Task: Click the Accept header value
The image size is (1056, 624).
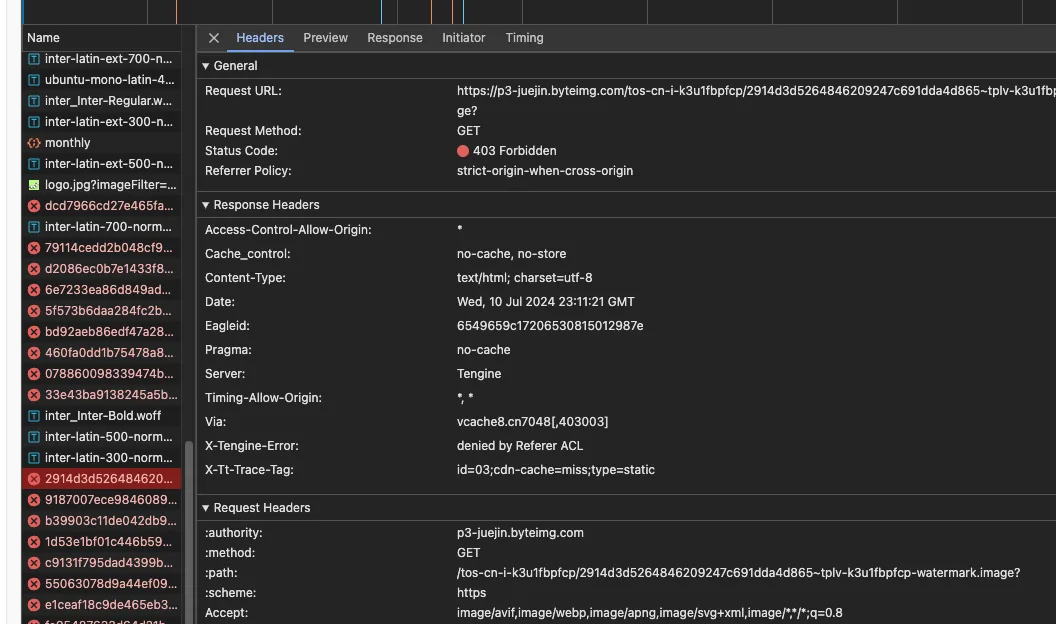Action: (x=649, y=613)
